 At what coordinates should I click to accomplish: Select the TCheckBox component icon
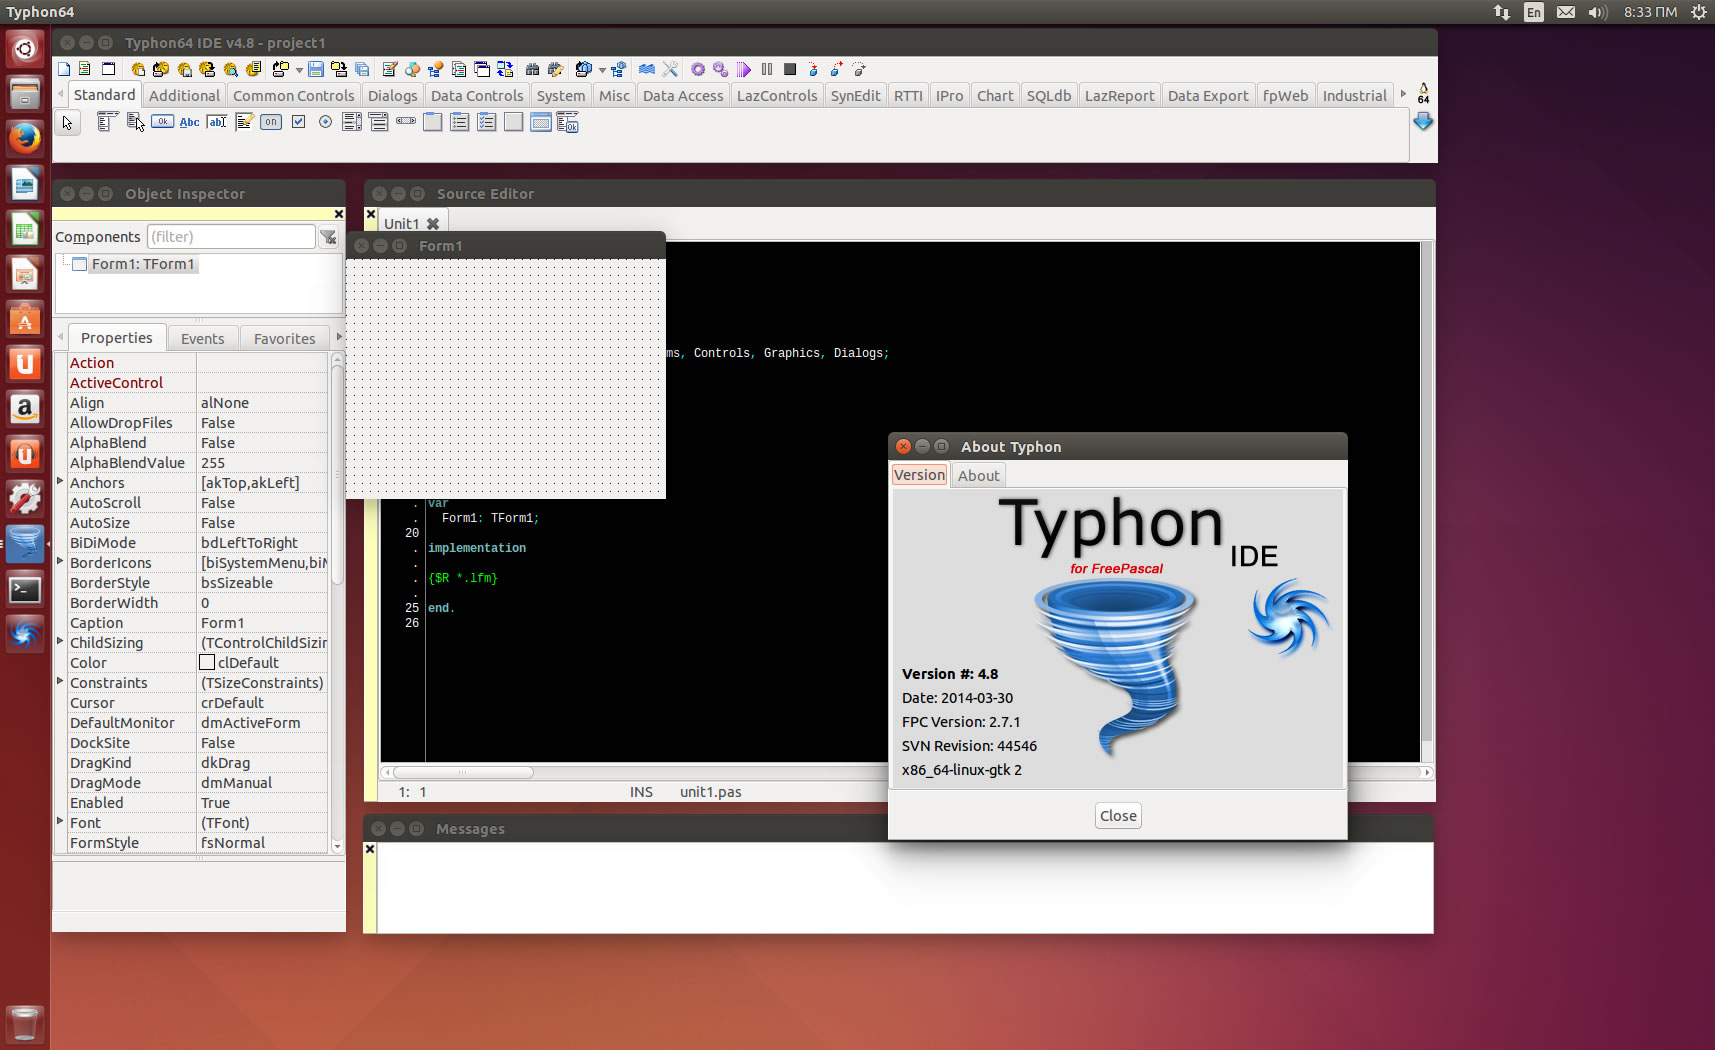(298, 122)
